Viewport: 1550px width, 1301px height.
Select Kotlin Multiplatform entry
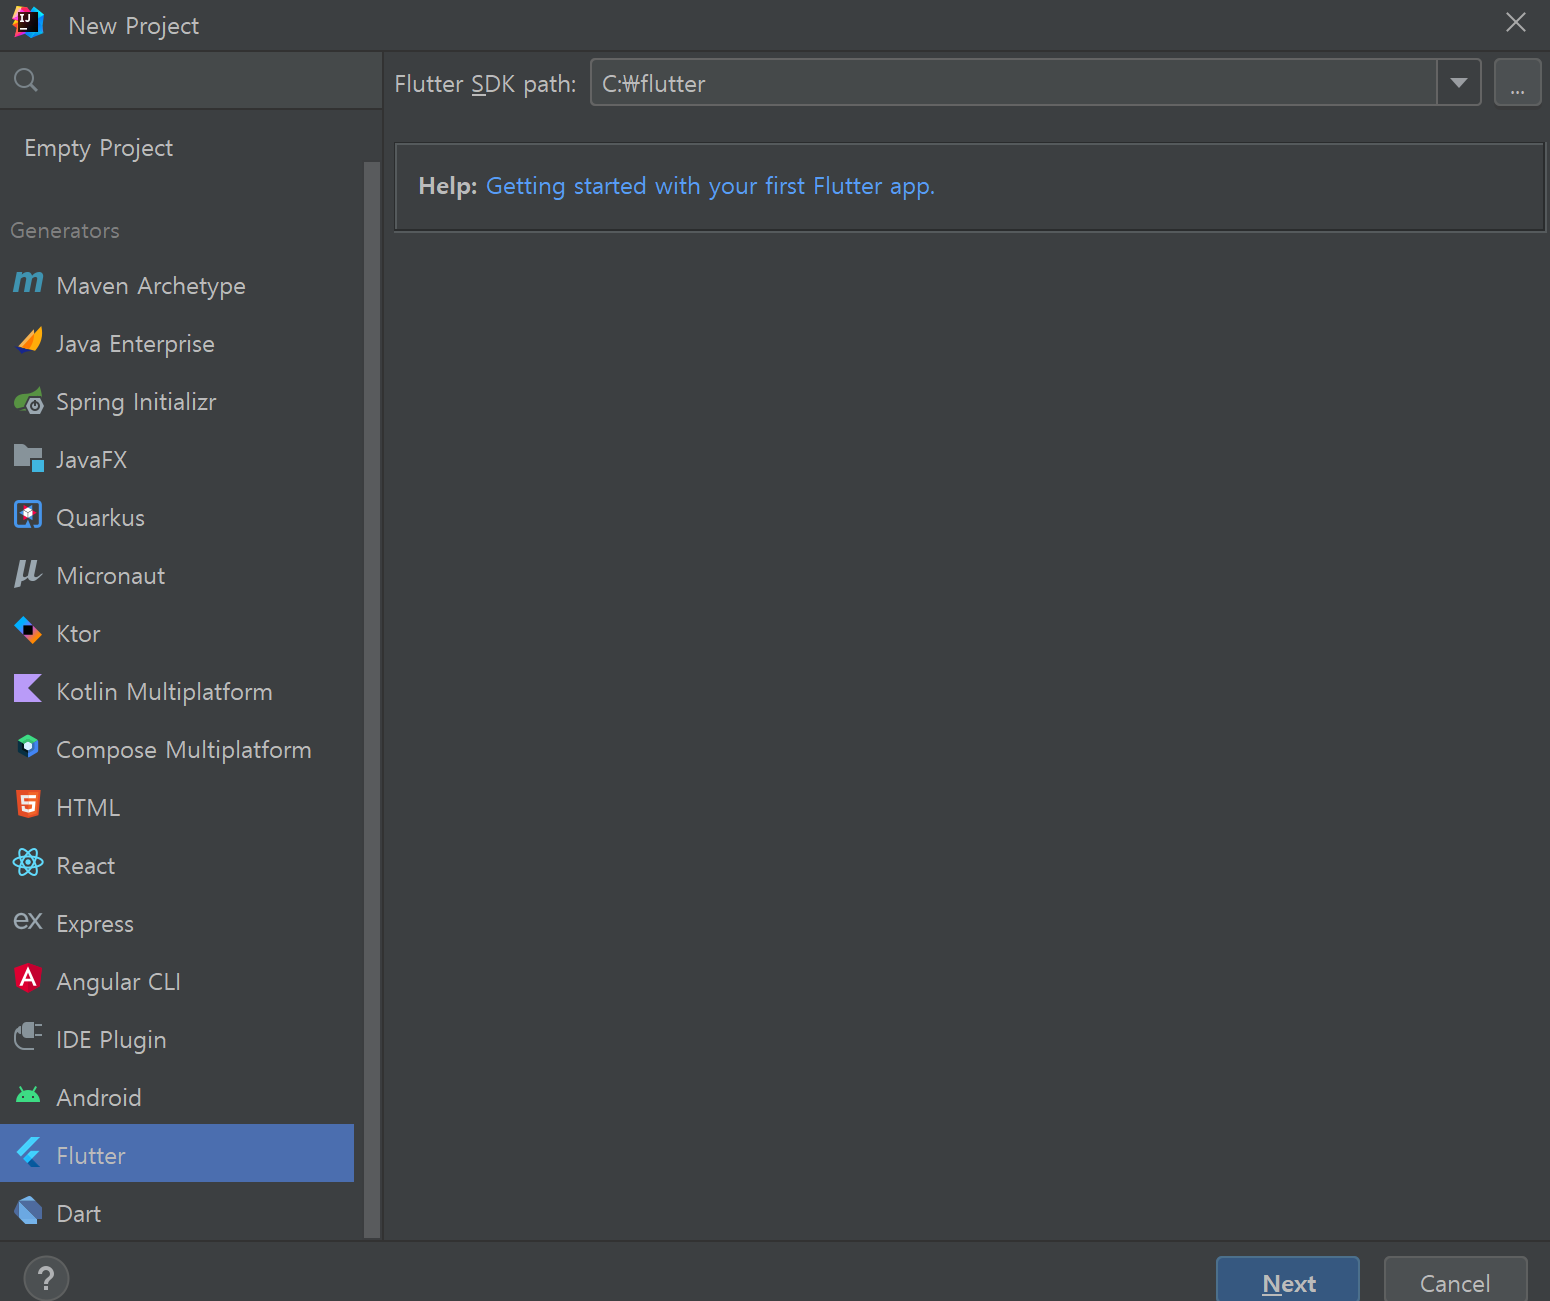coord(177,692)
